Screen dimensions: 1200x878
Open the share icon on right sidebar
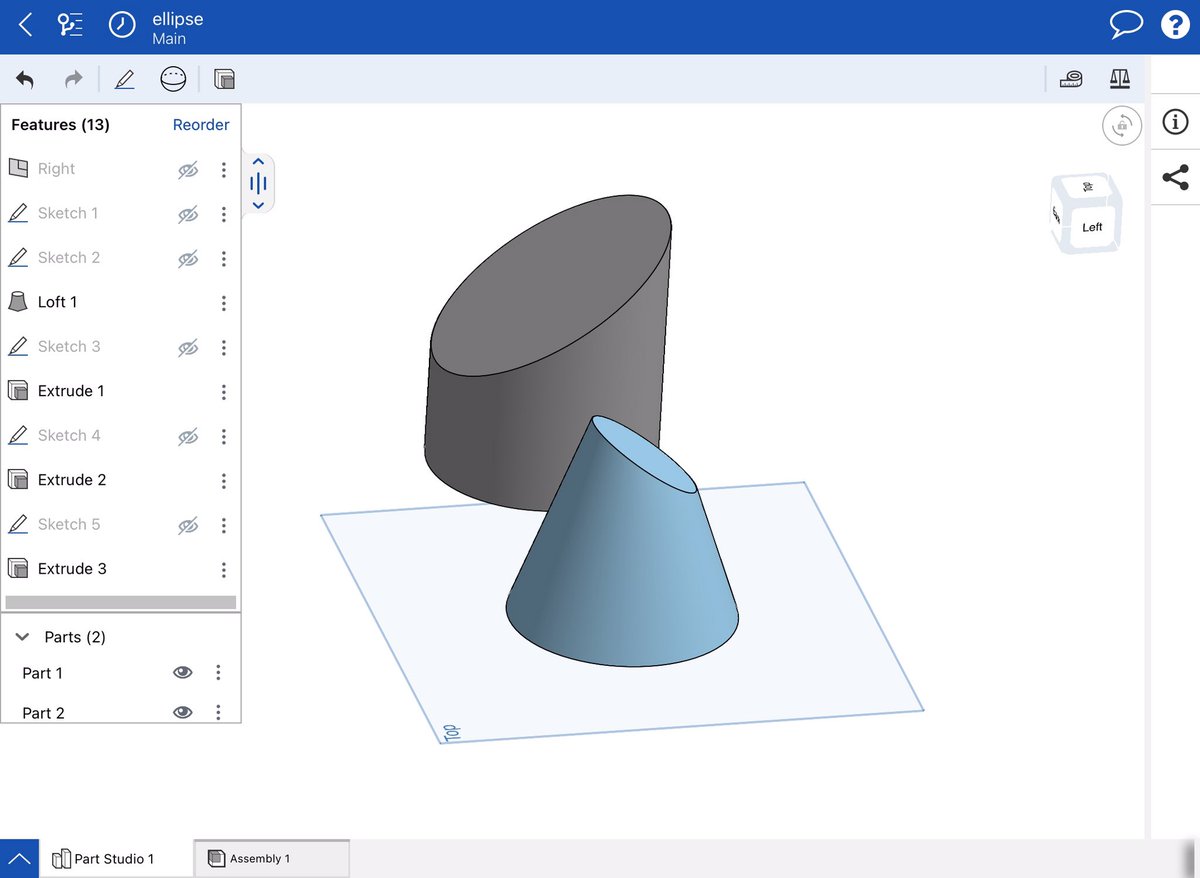pyautogui.click(x=1175, y=178)
